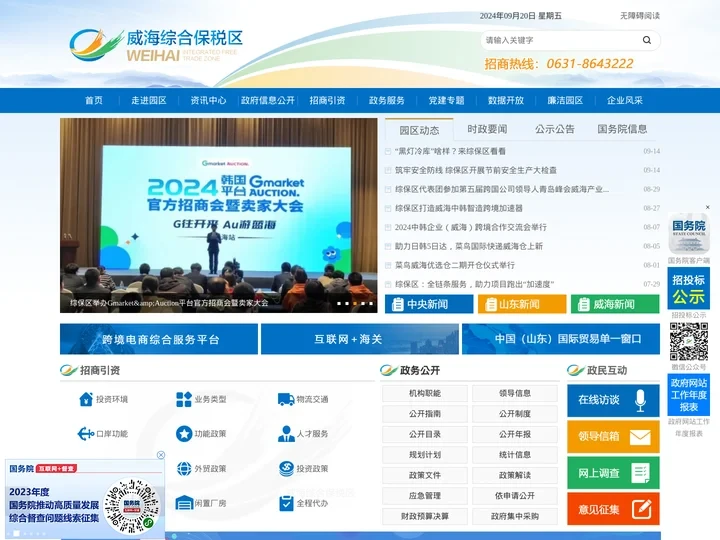Switch to 国务院信息 news tab
Screen dimensions: 720x540
tap(622, 129)
